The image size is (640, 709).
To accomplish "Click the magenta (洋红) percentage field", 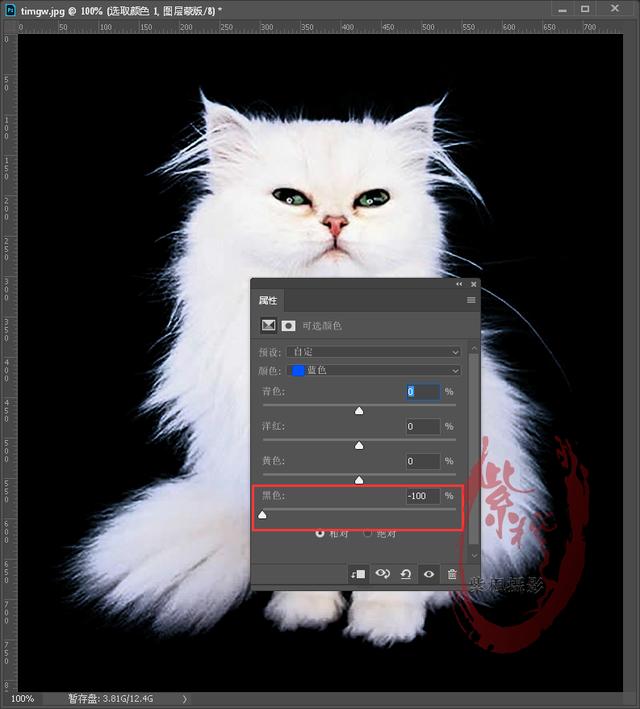I will tap(423, 426).
